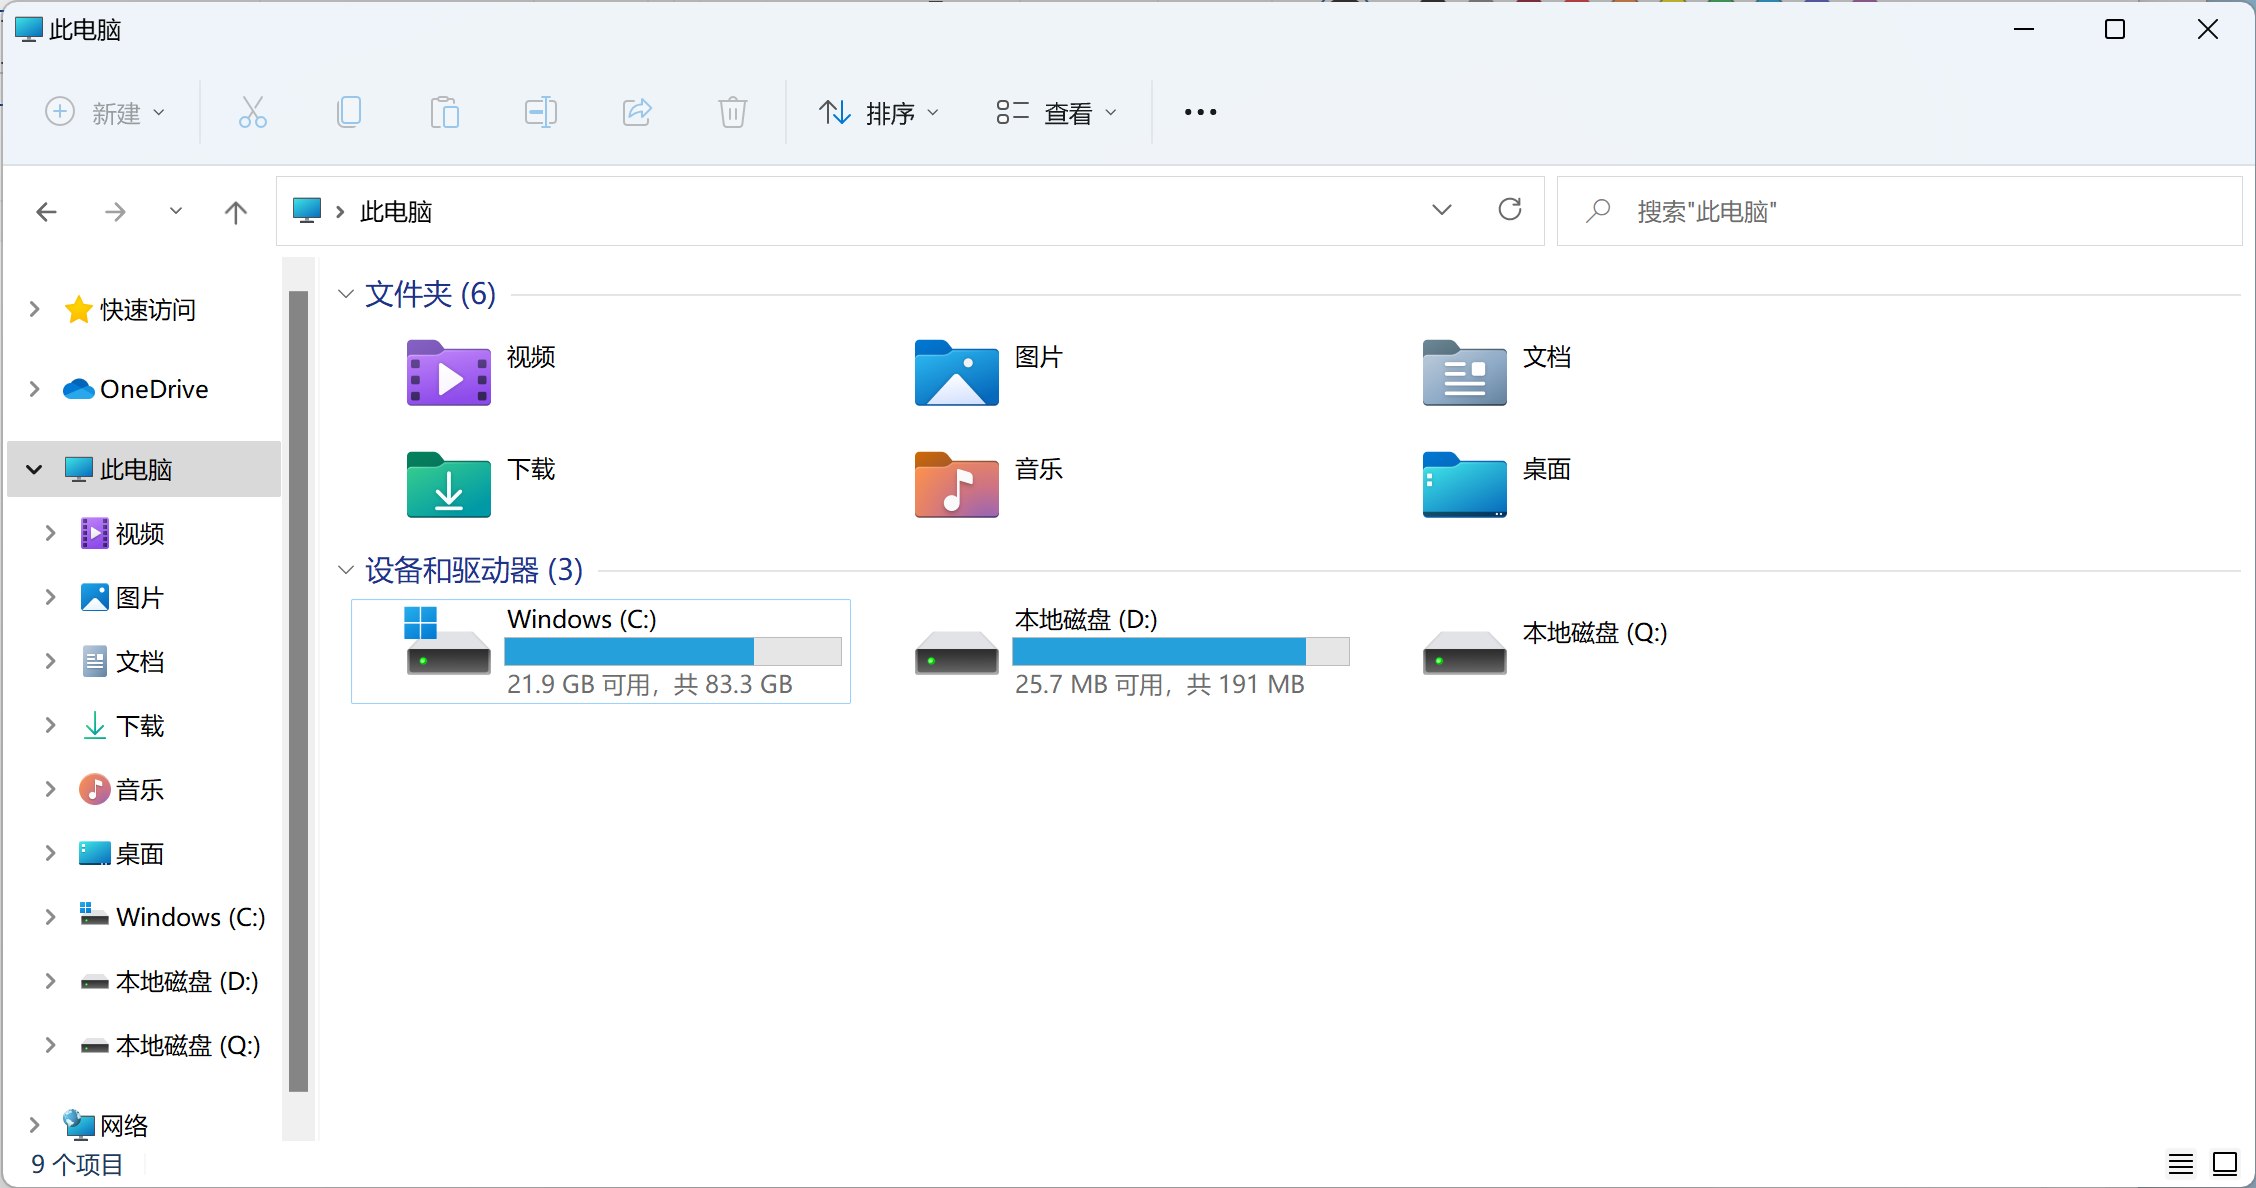Screen dimensions: 2256x1188
Task: Open the address bar history dropdown
Action: point(1441,210)
